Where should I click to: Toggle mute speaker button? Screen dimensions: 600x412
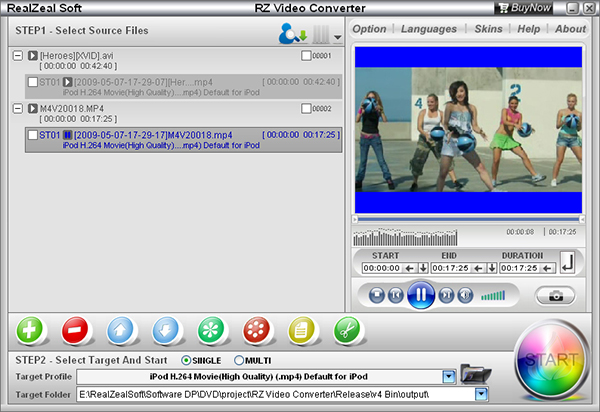[x=465, y=295]
